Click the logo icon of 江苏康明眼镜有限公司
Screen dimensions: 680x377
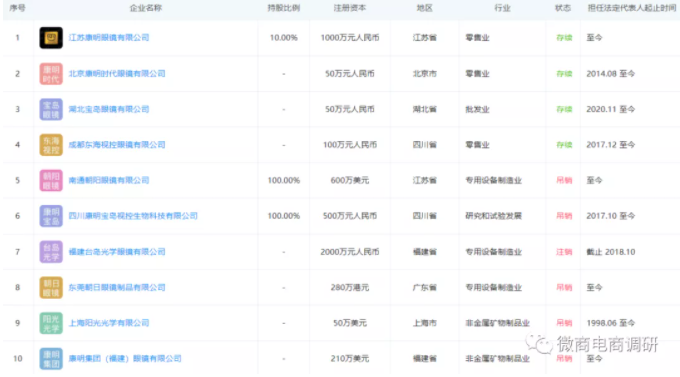tap(51, 38)
